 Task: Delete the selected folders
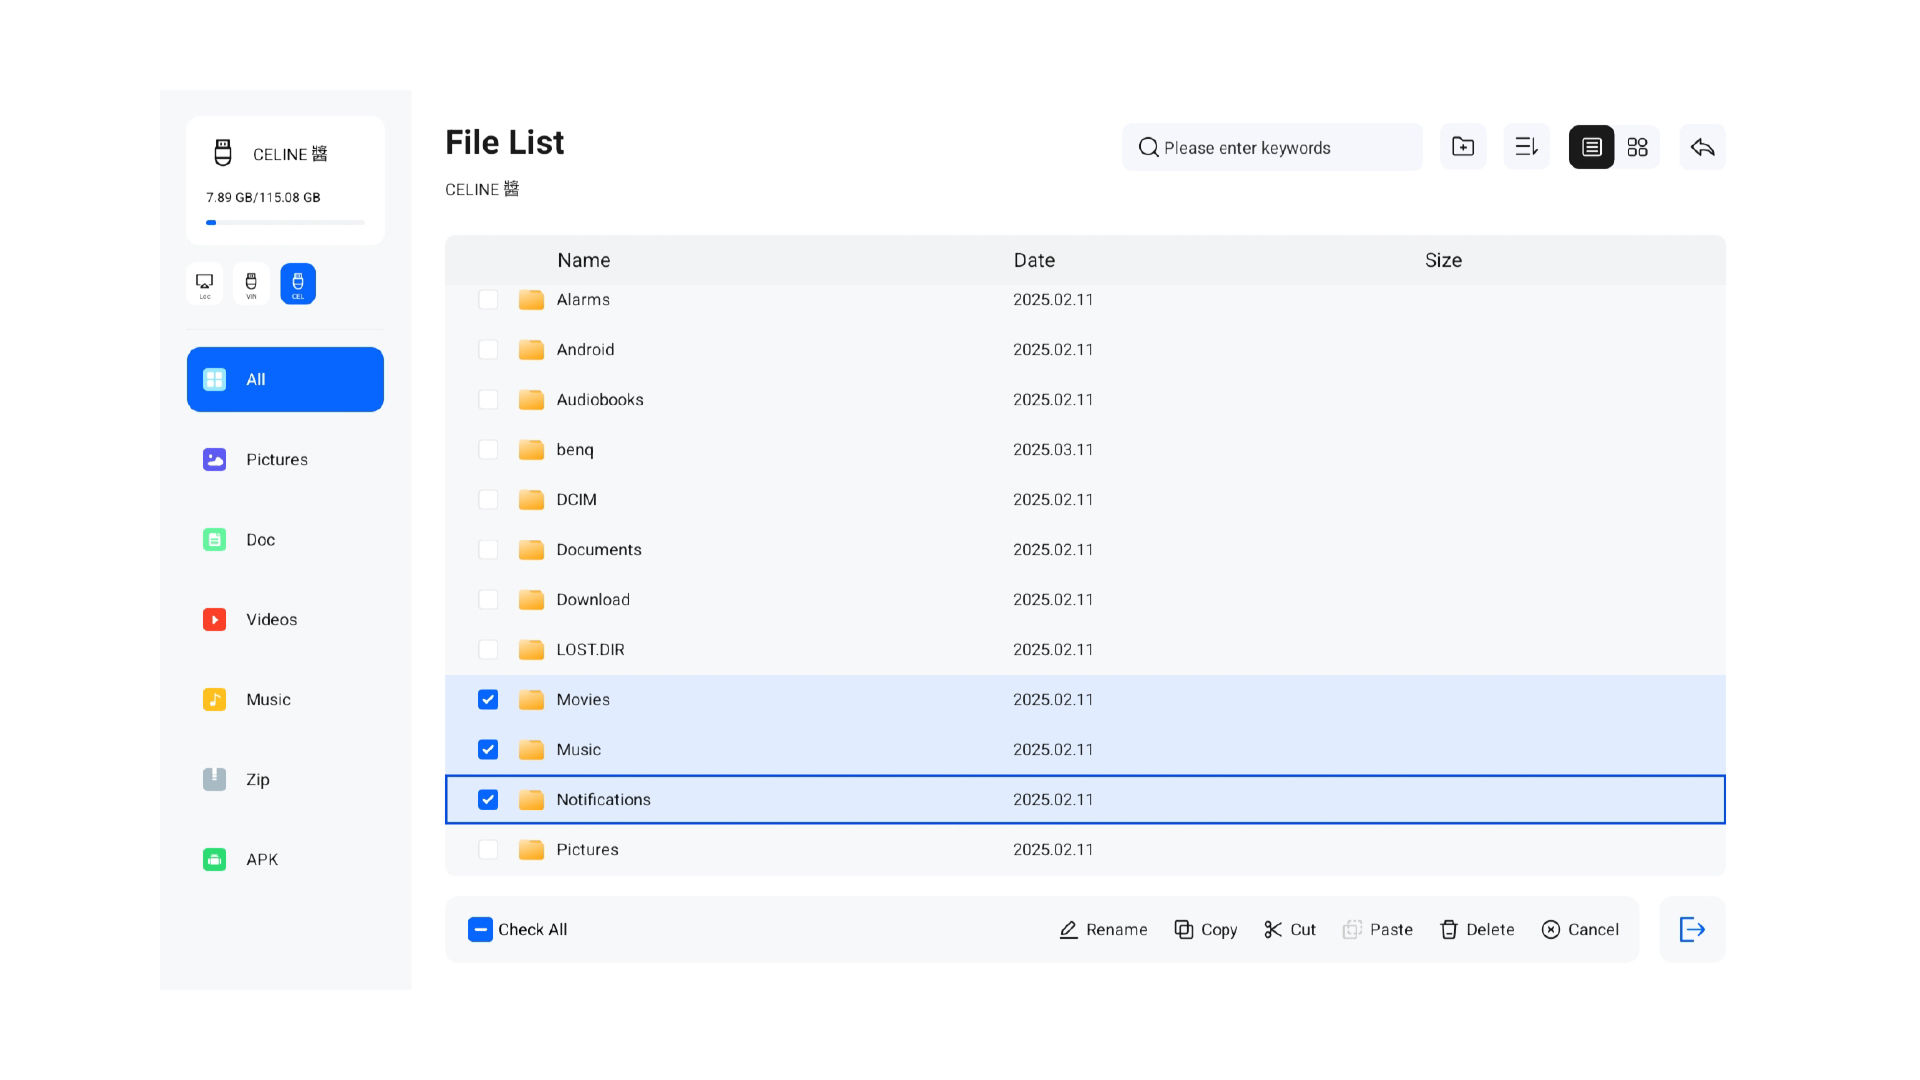pos(1477,929)
